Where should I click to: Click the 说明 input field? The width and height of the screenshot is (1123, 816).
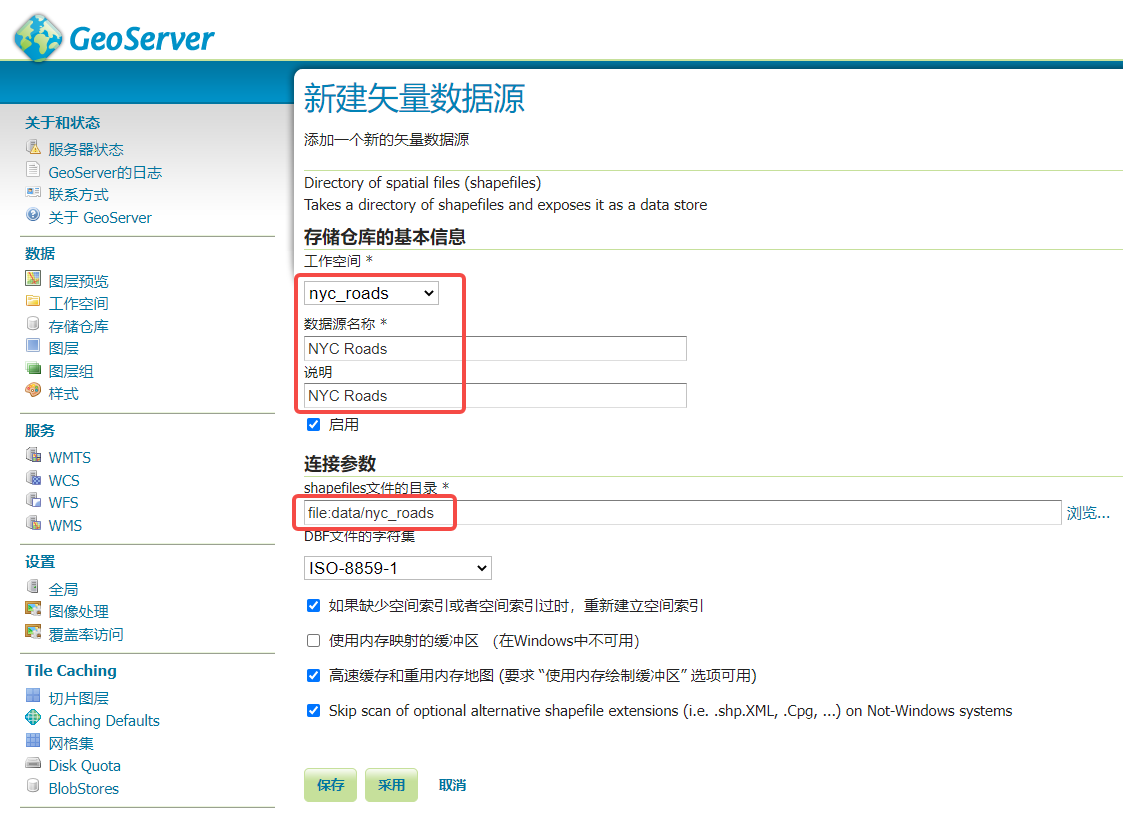[x=495, y=395]
